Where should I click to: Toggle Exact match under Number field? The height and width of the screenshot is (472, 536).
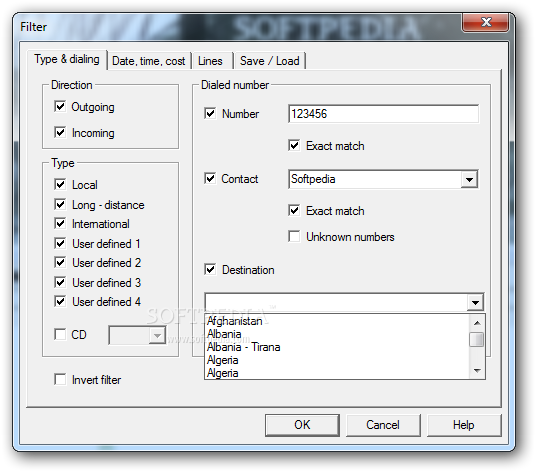294,146
